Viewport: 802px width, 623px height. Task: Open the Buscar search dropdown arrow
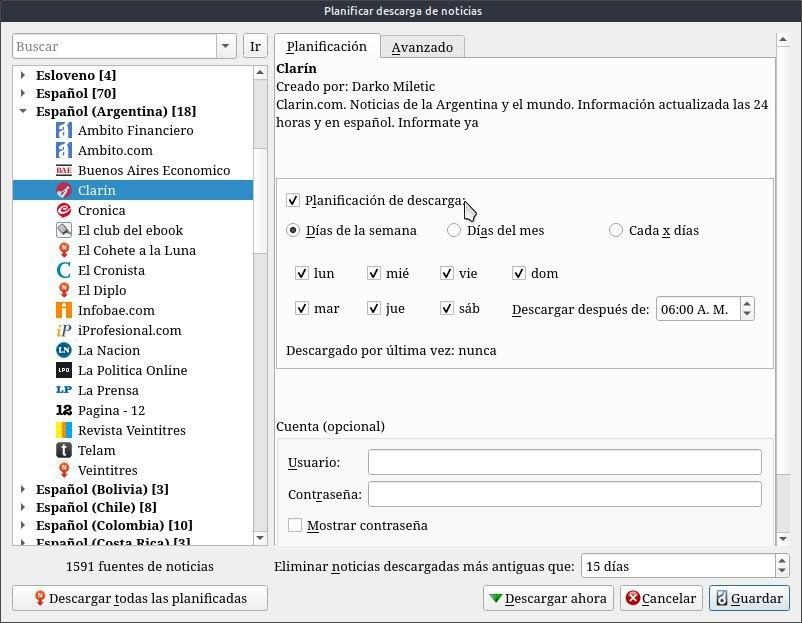click(x=226, y=47)
